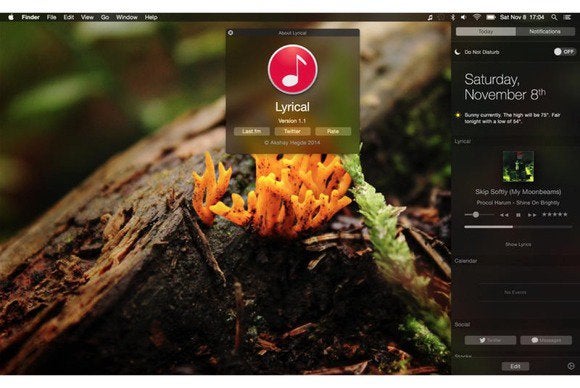Skip to next track in Lyrical widget
The width and height of the screenshot is (580, 388).
(x=532, y=215)
